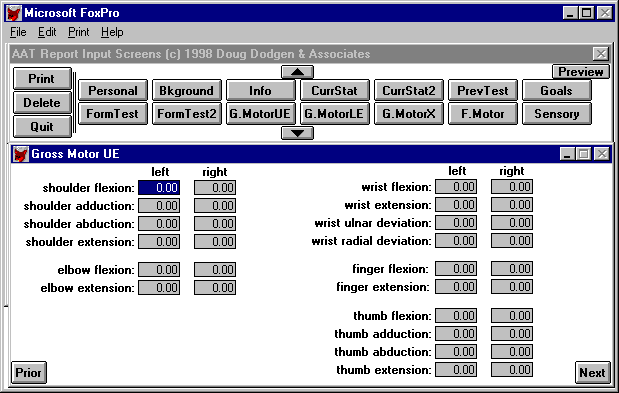Open the PrevTest screen

pyautogui.click(x=483, y=90)
